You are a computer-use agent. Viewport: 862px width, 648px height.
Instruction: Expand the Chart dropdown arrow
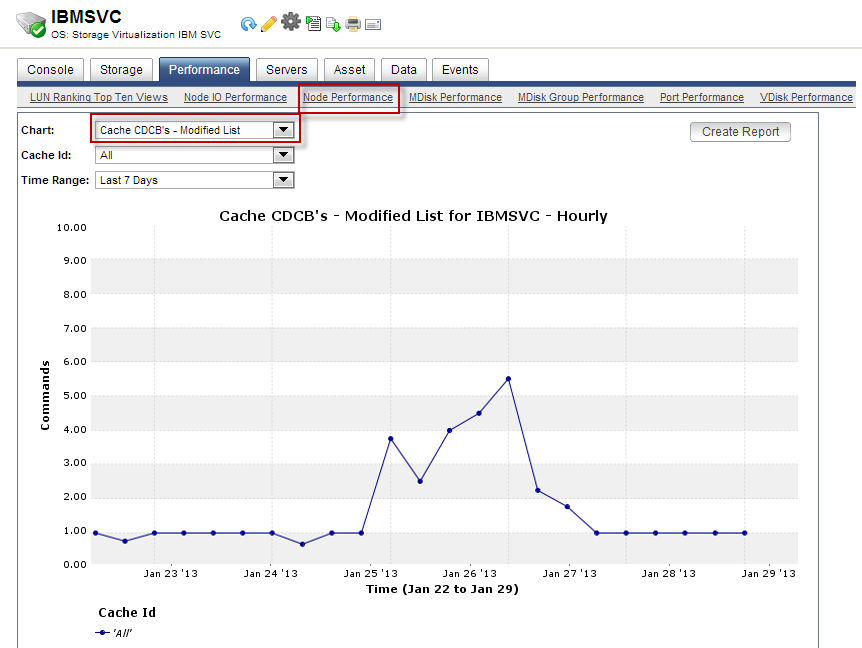(x=283, y=130)
